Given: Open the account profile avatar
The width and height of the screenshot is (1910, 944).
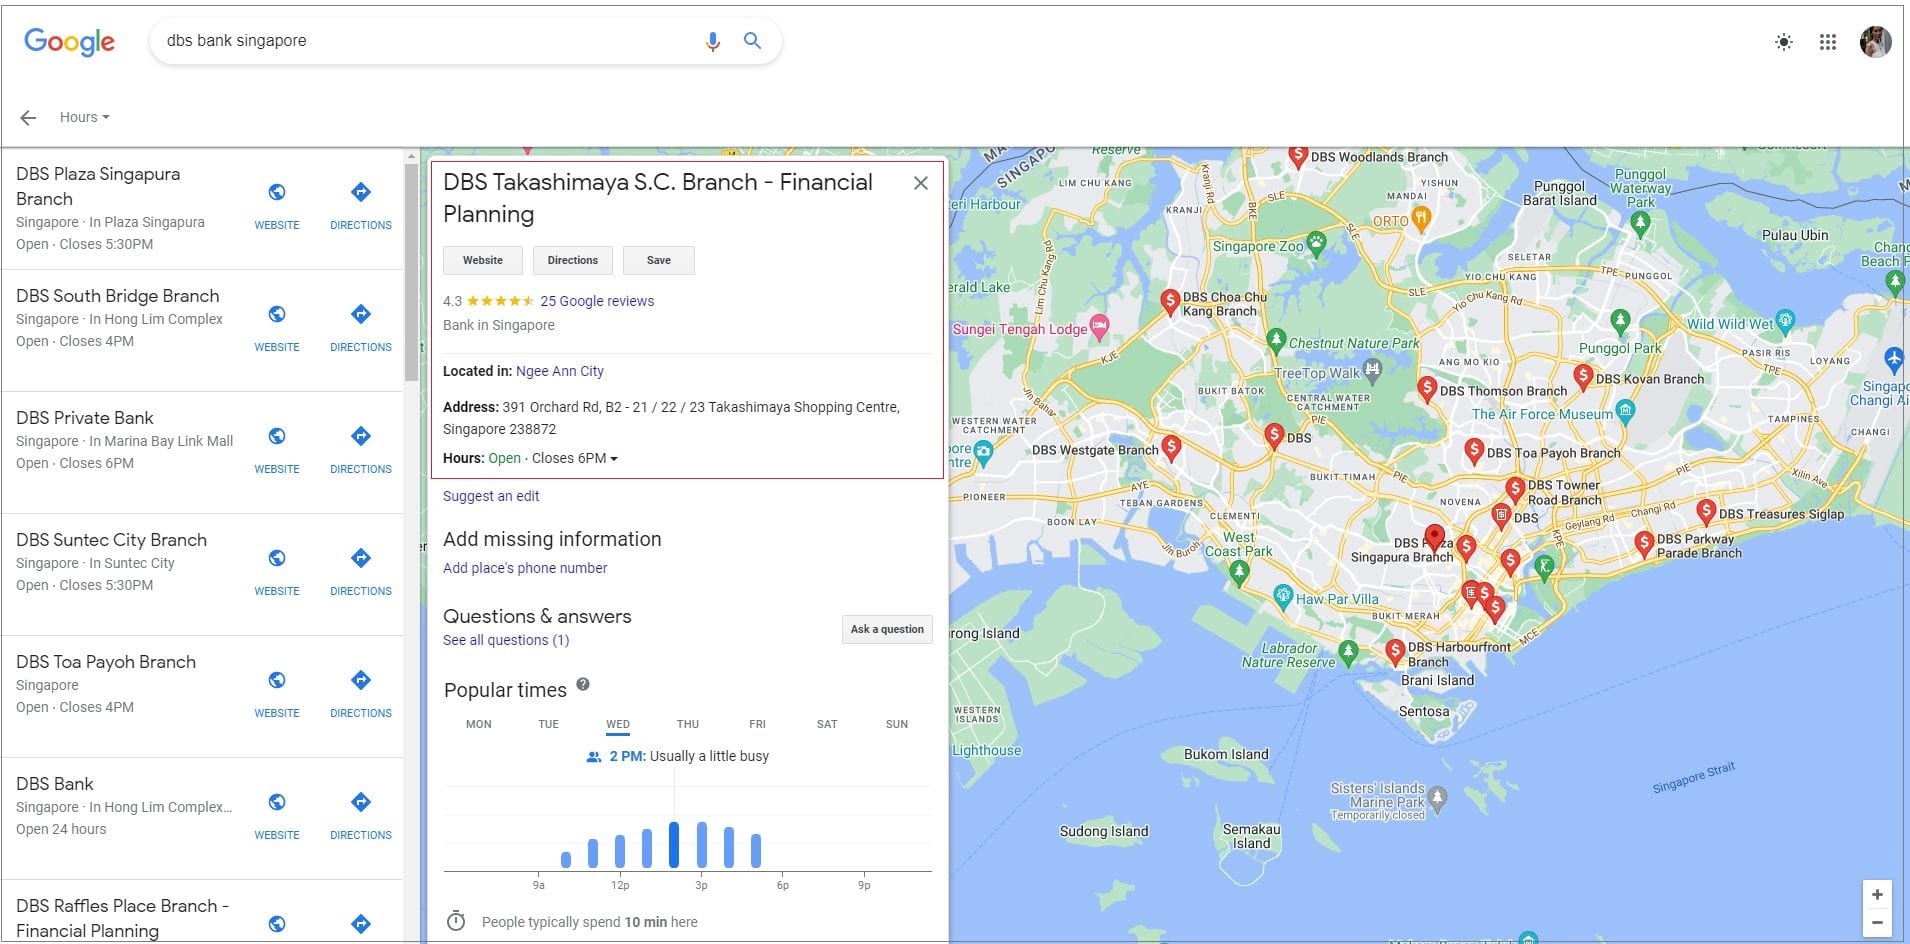Looking at the screenshot, I should point(1875,42).
